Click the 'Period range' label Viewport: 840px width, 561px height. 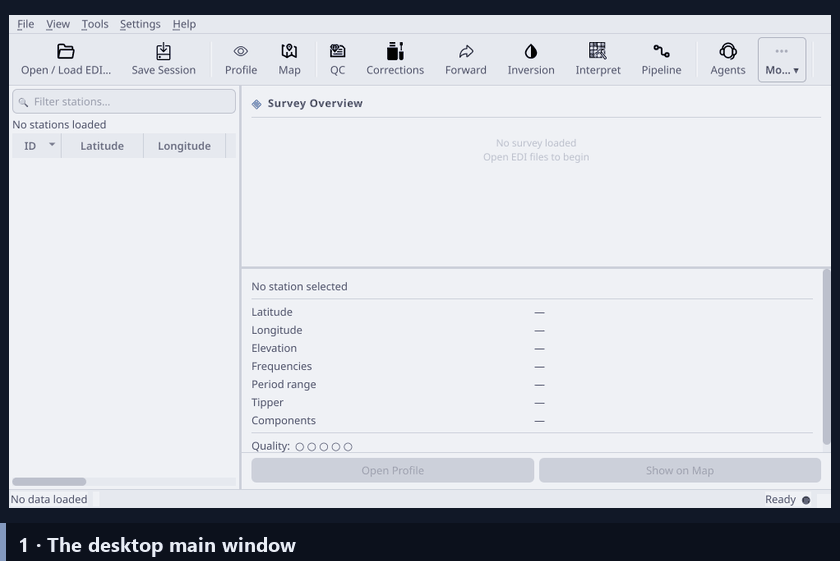(284, 384)
